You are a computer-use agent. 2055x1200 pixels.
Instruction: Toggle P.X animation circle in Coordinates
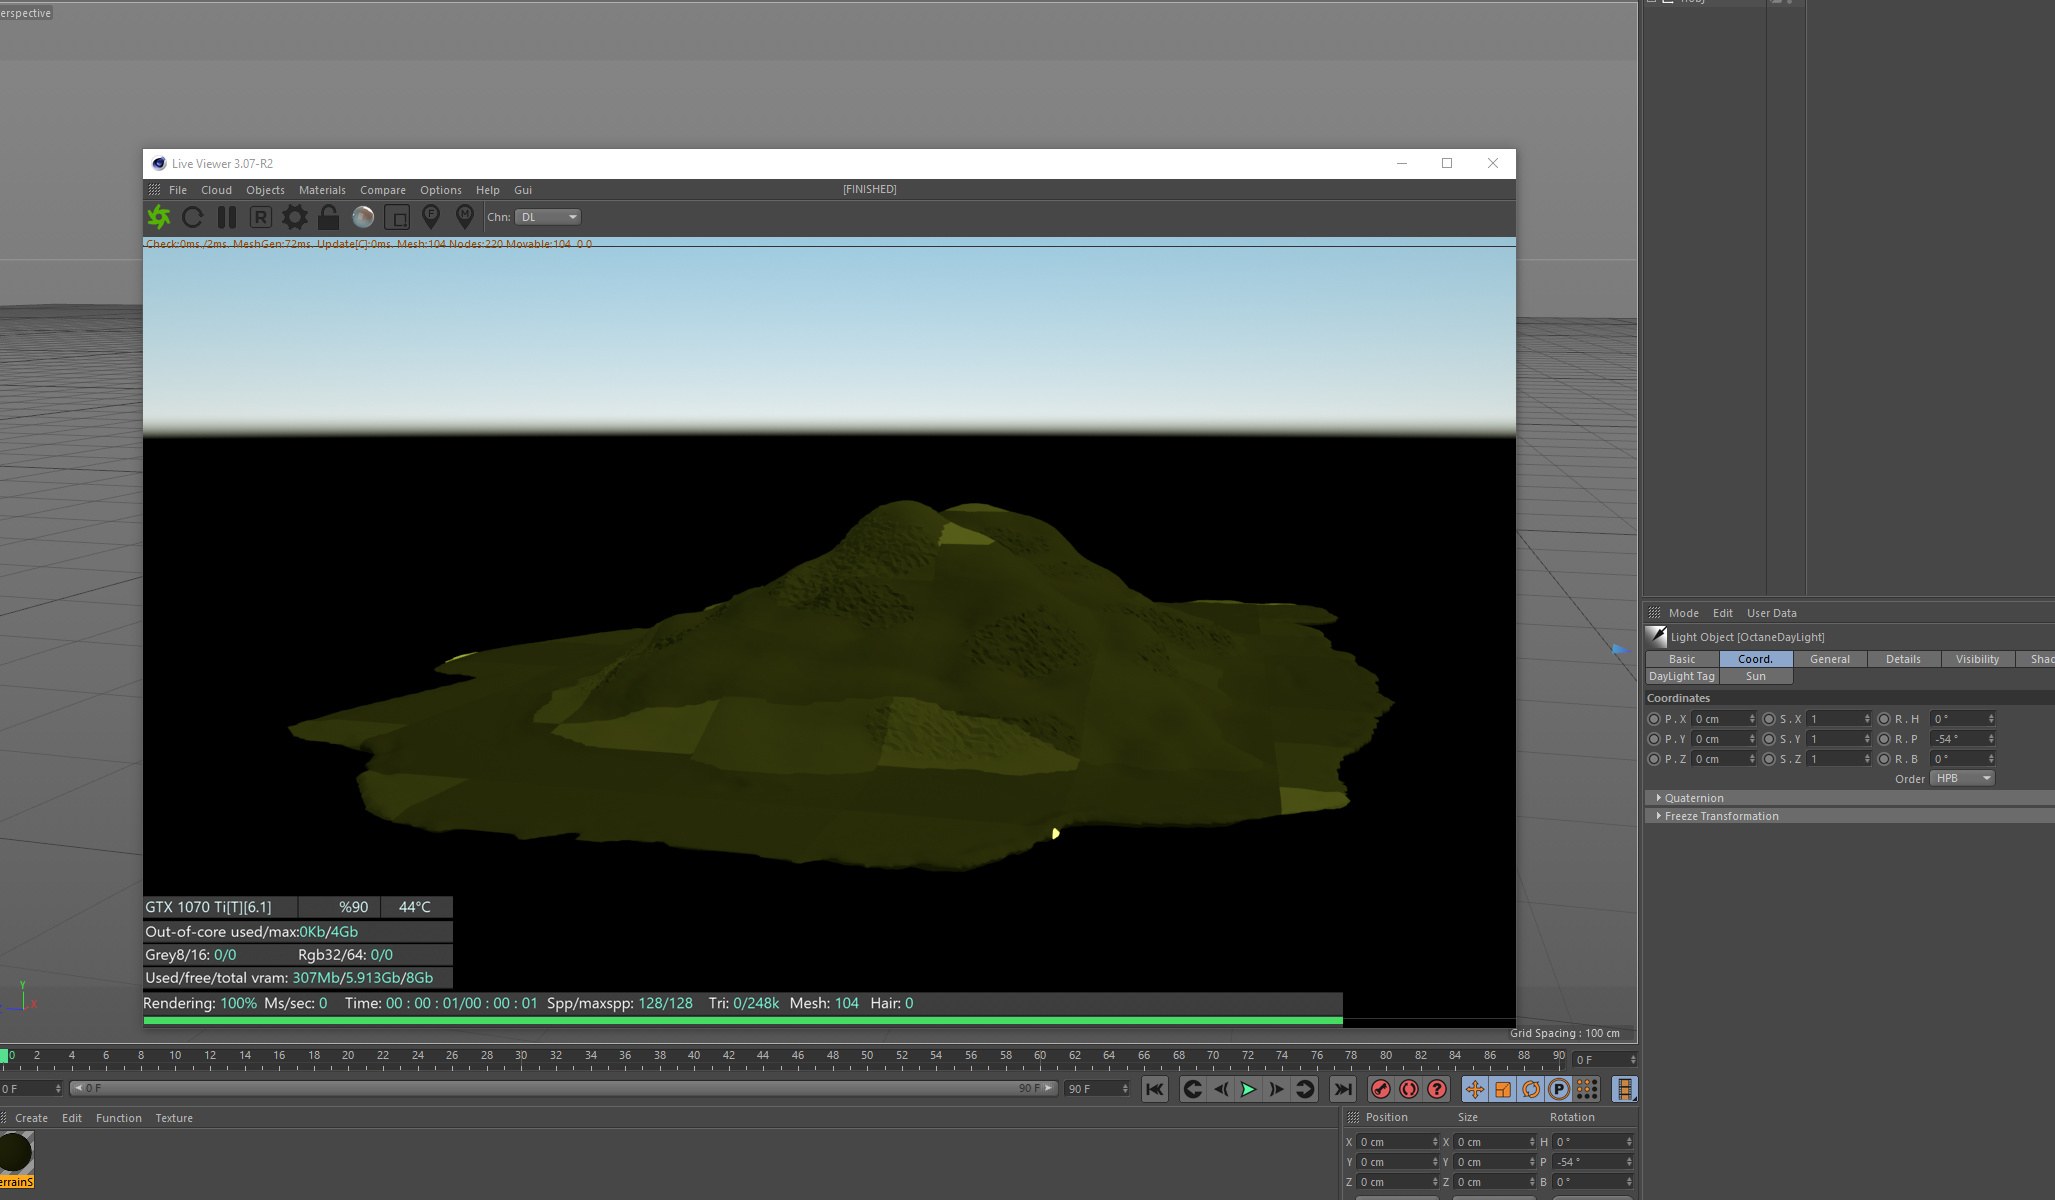tap(1654, 719)
